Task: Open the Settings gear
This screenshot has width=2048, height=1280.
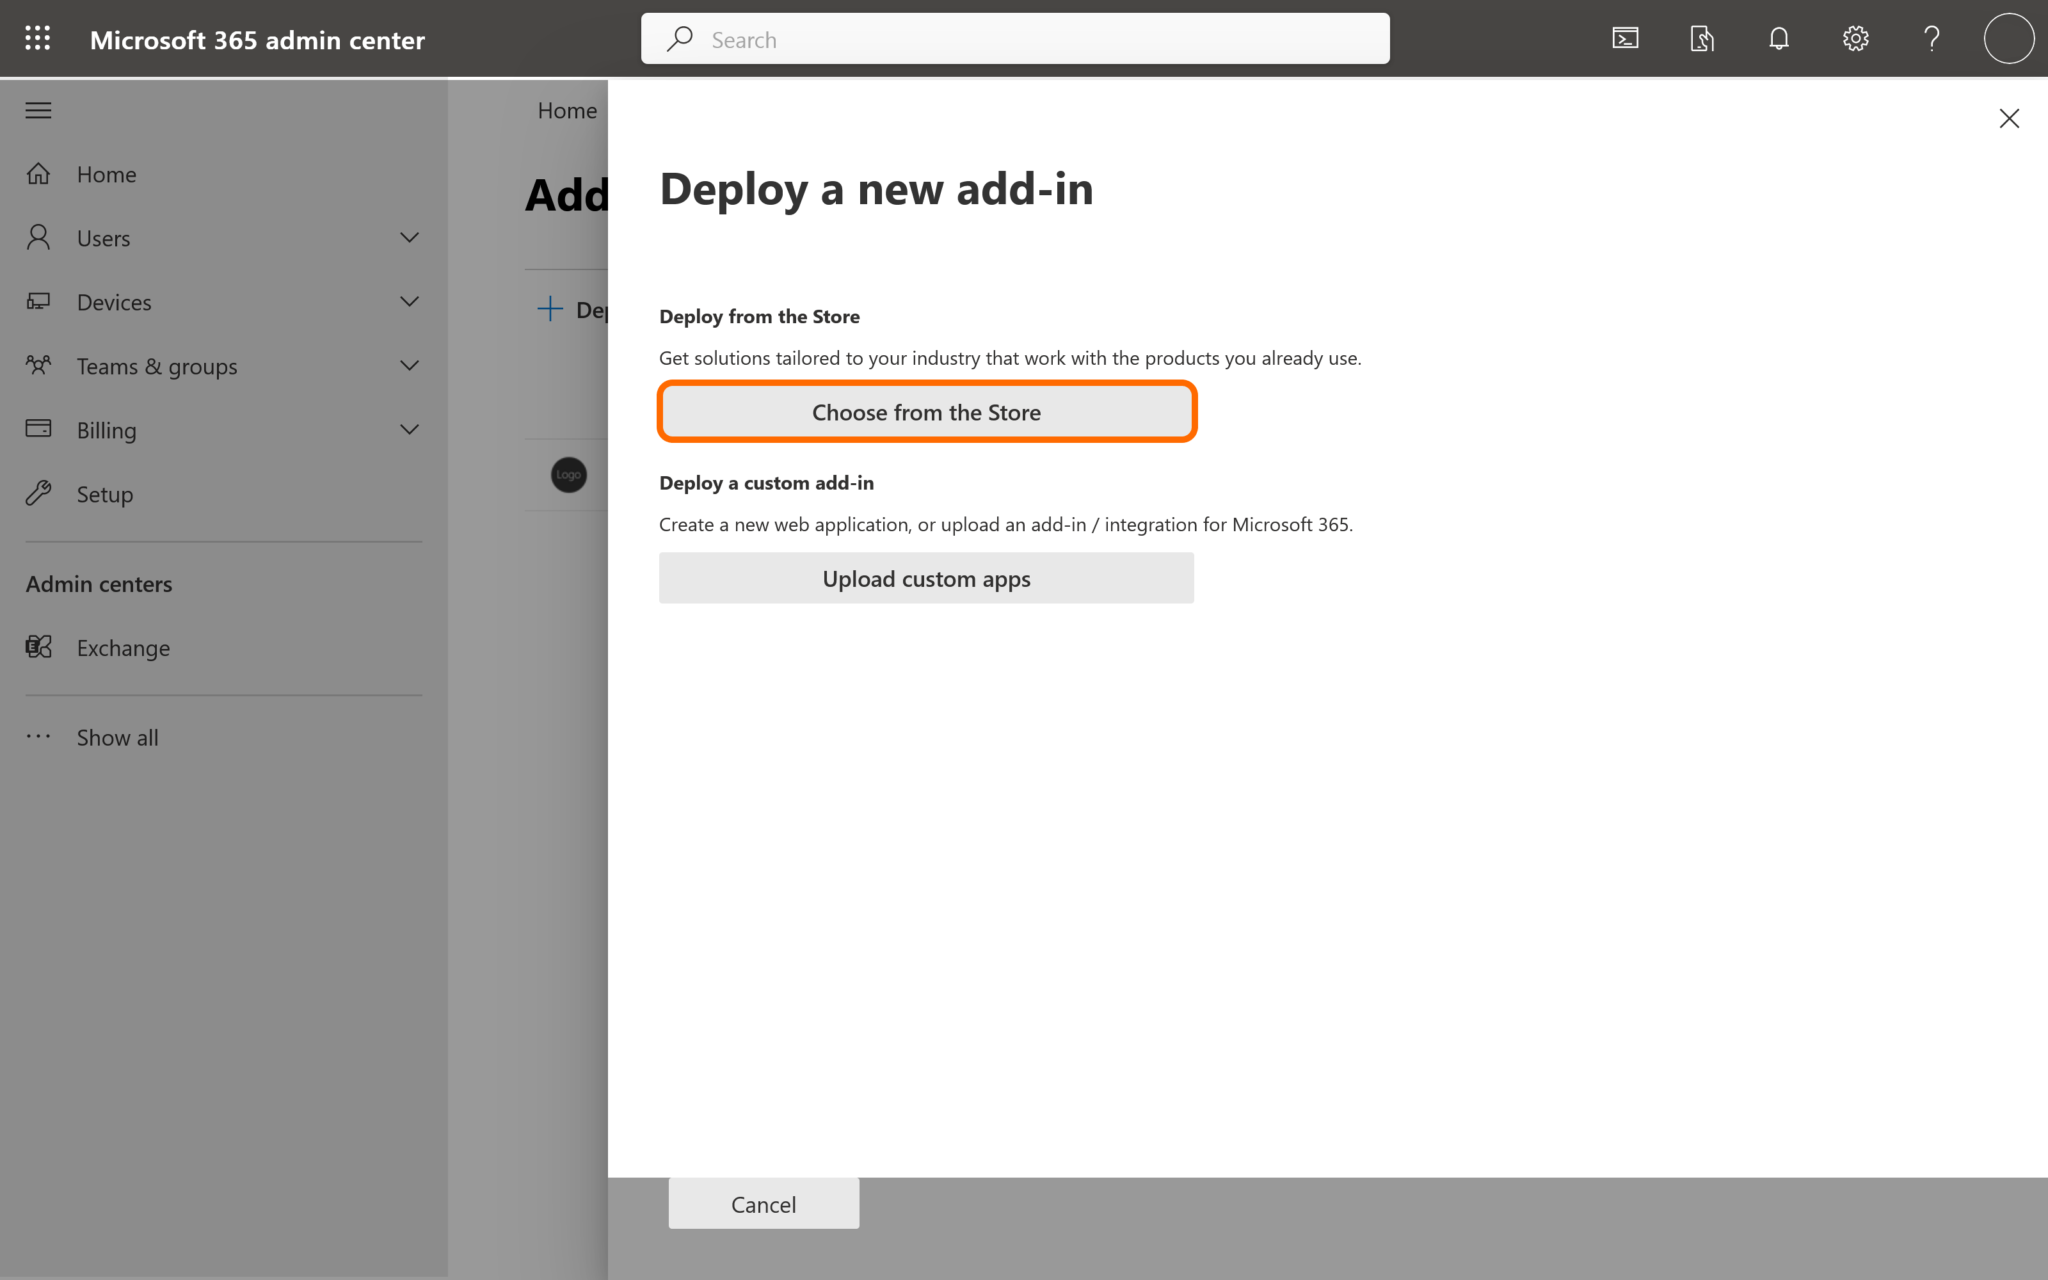Action: click(x=1855, y=38)
